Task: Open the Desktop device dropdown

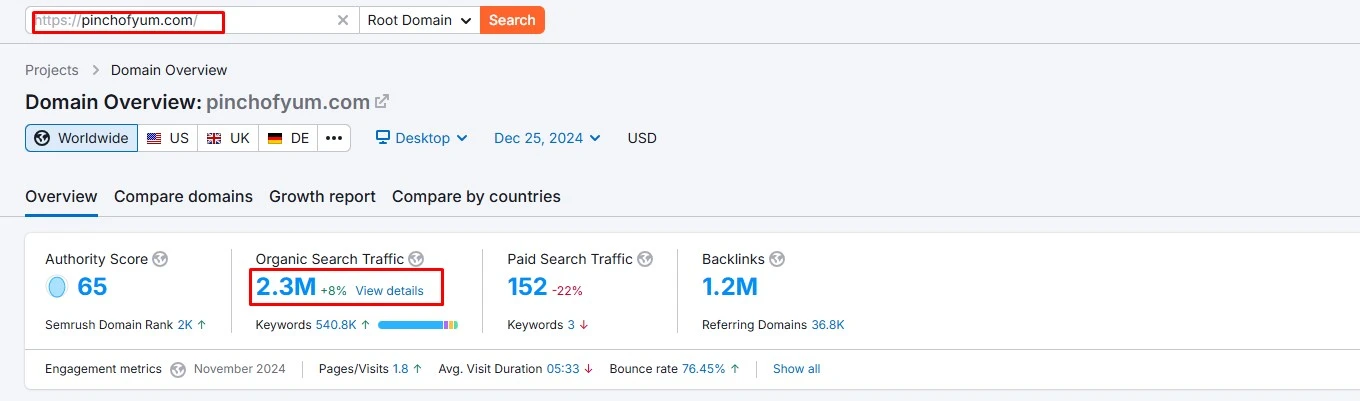Action: tap(422, 138)
